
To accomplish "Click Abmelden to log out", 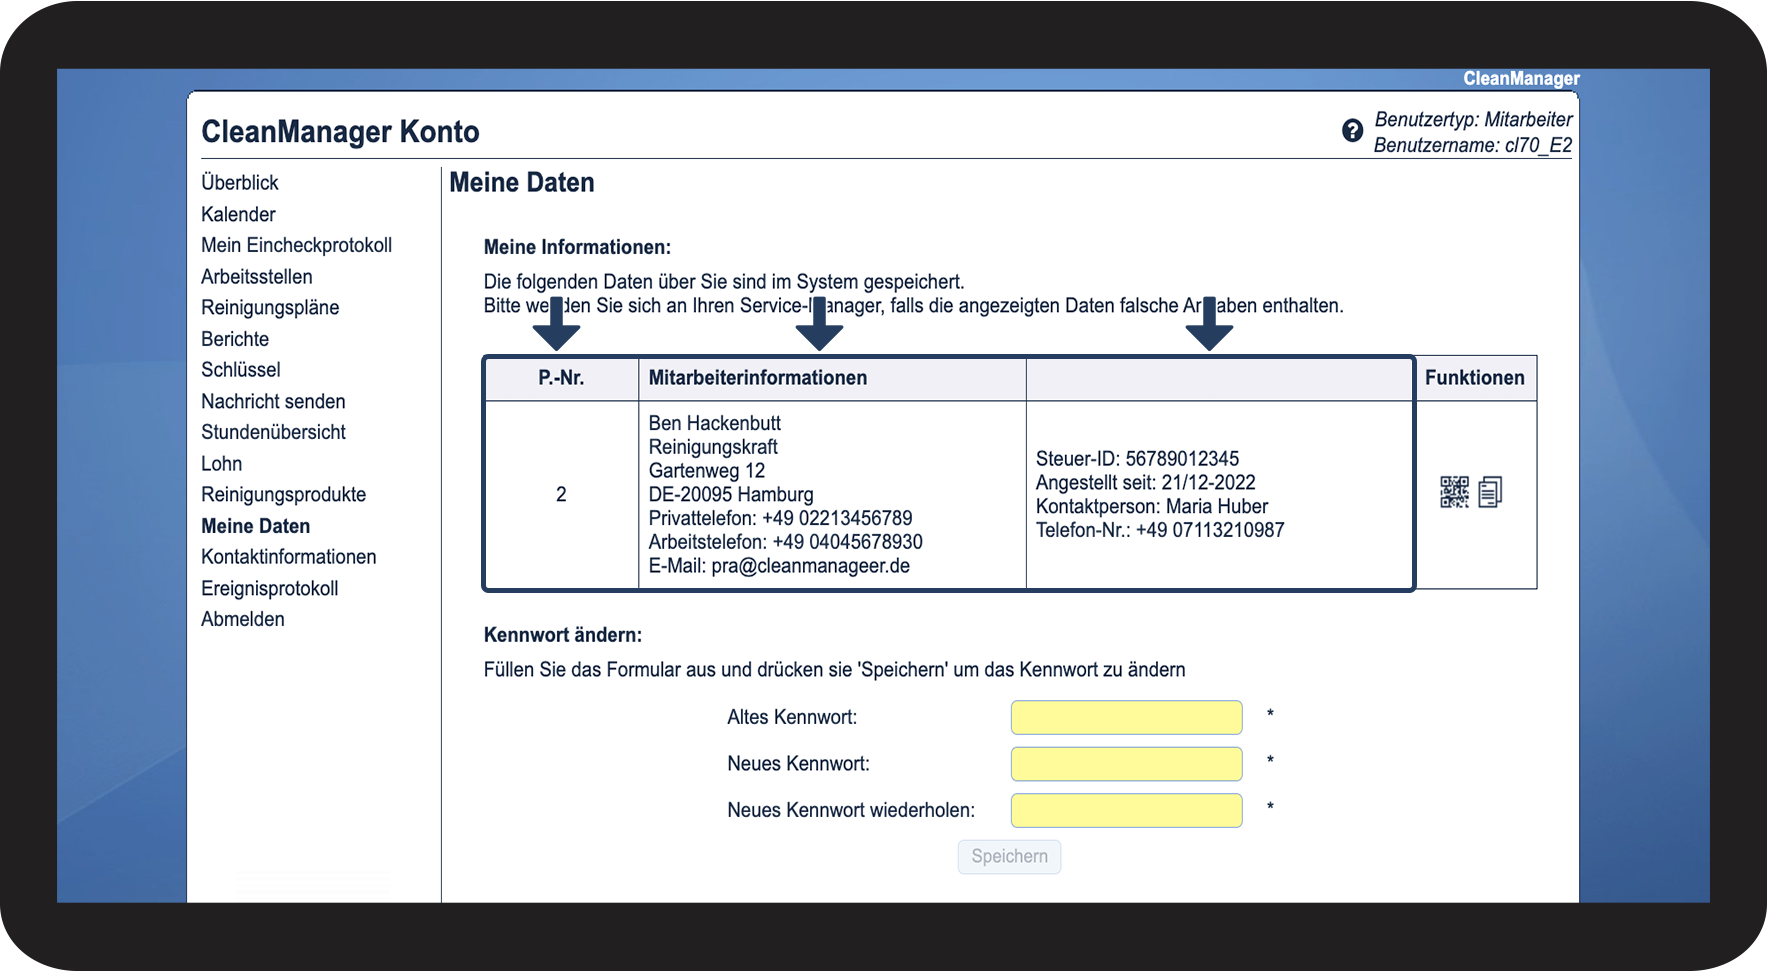I will pos(243,620).
